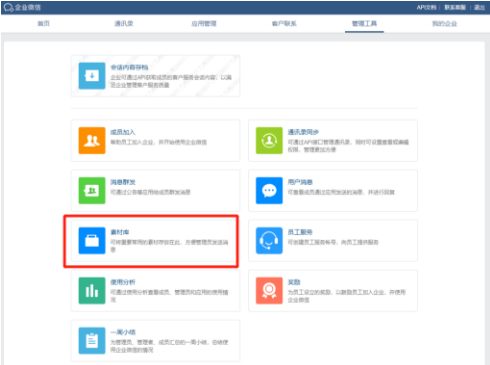This screenshot has width=490, height=365.
Task: Select the 素材库 briefcase icon
Action: coord(92,240)
